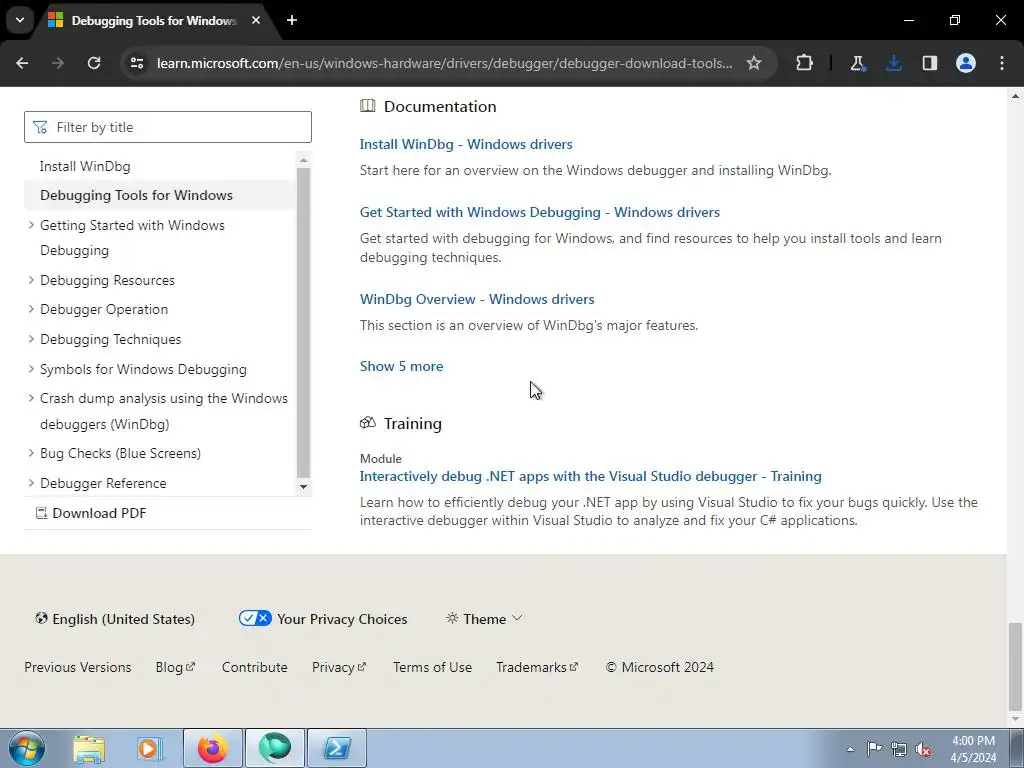Open the network tray icon
Screen dimensions: 1024x768
899,749
